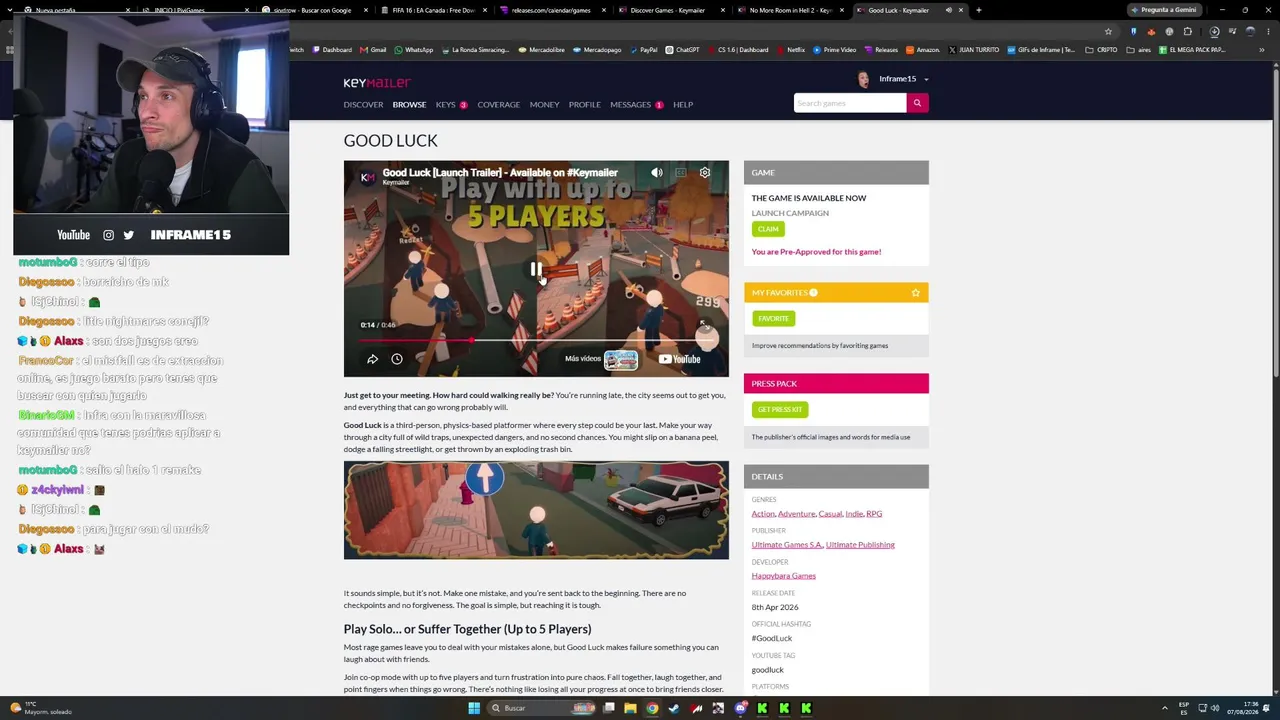Click the My Favorites info icon

(813, 292)
